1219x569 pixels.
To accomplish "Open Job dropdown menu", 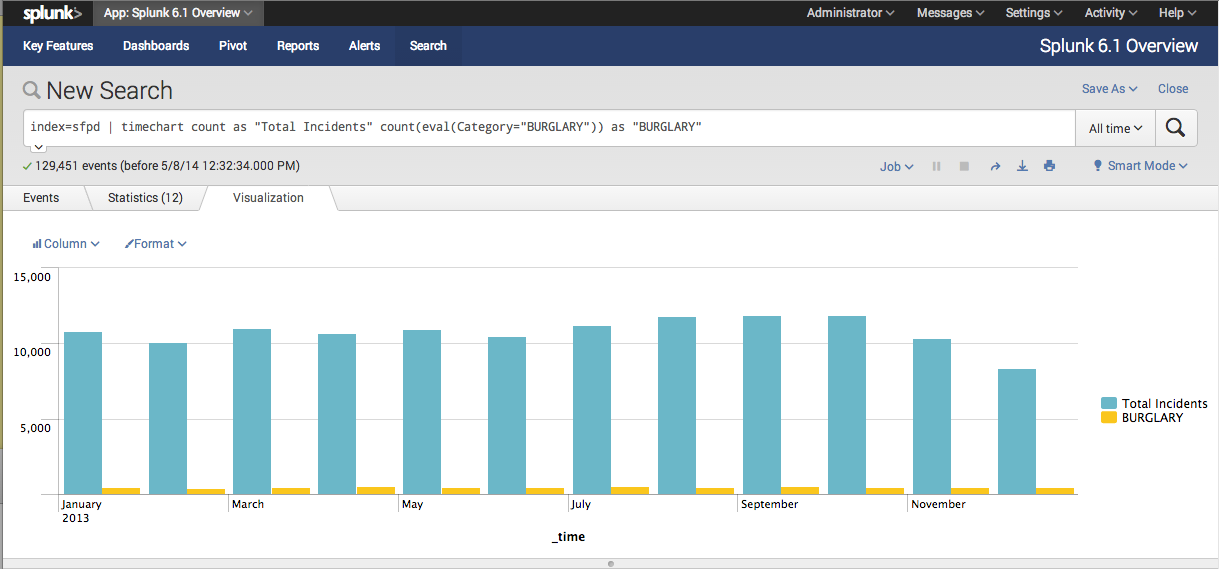I will click(897, 167).
